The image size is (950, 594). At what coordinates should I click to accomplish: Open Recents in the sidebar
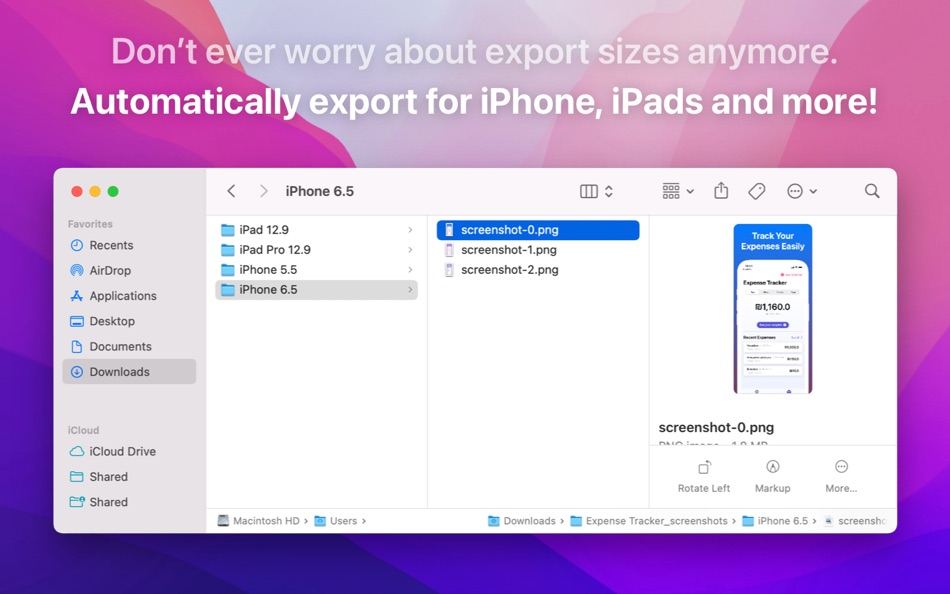[x=128, y=245]
